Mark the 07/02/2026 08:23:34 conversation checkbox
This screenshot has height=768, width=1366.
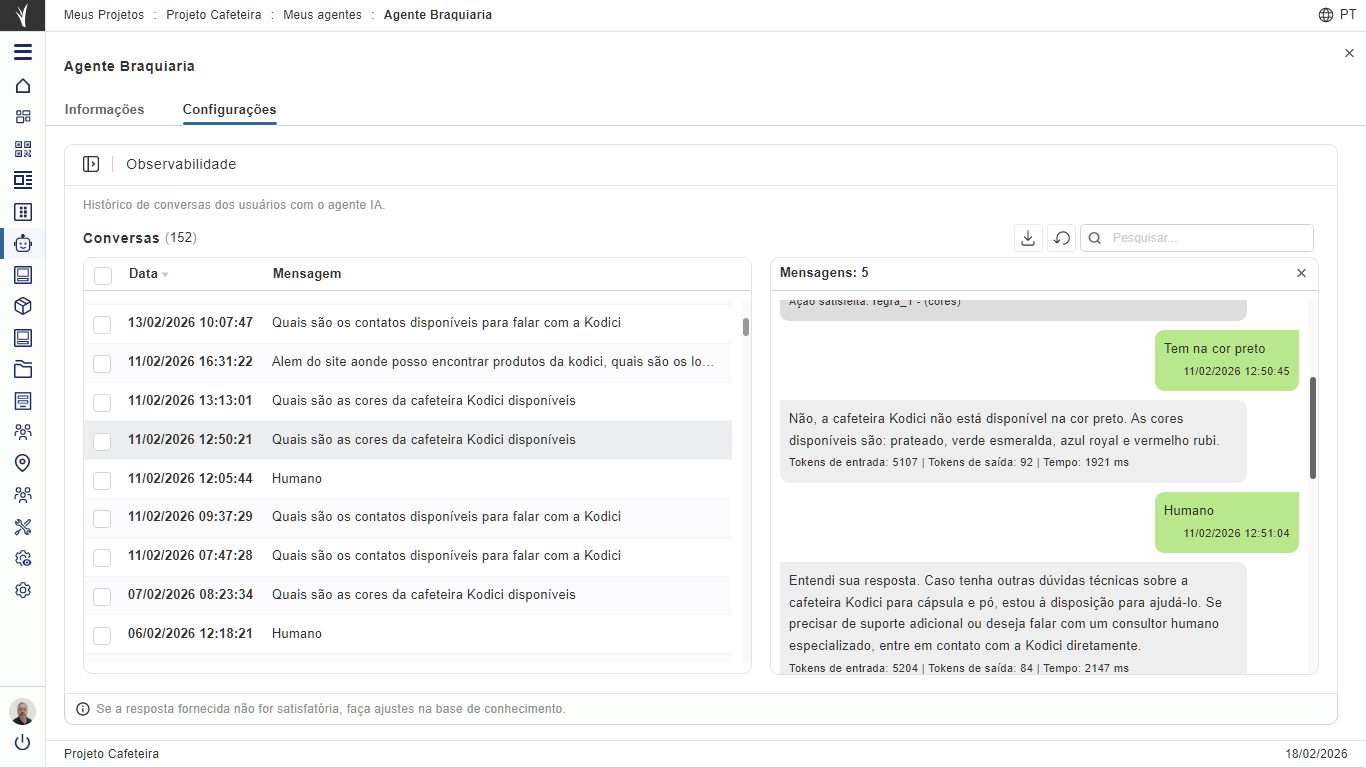(x=102, y=596)
